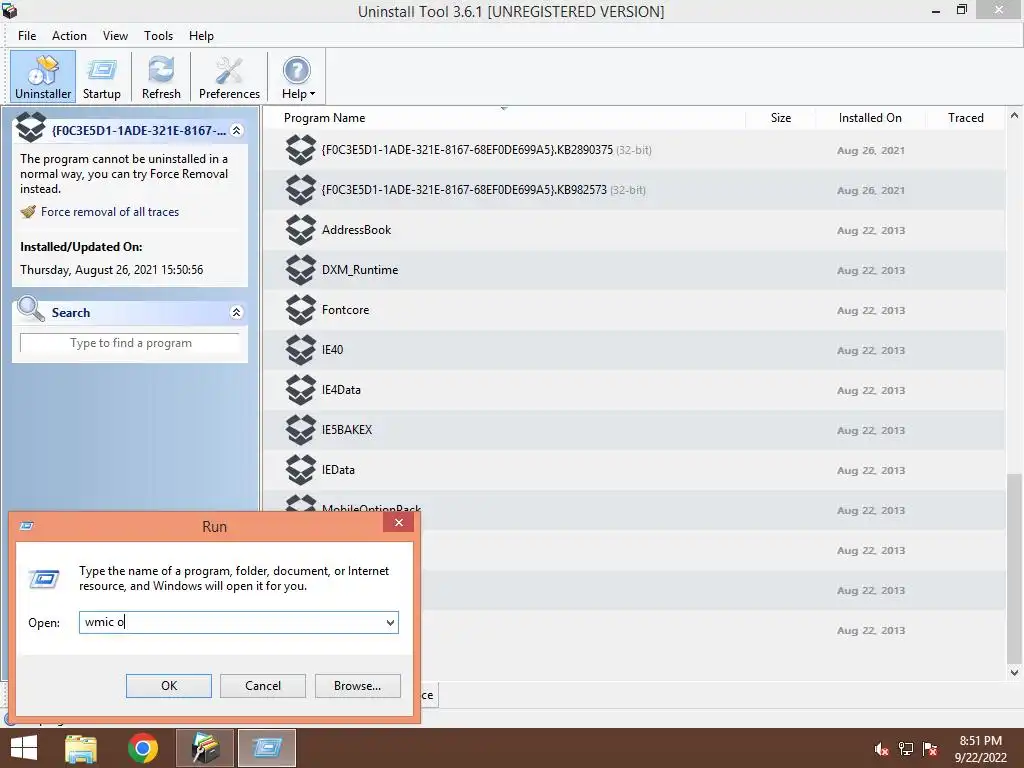Click the Search magnifier icon in side panel

tap(31, 310)
